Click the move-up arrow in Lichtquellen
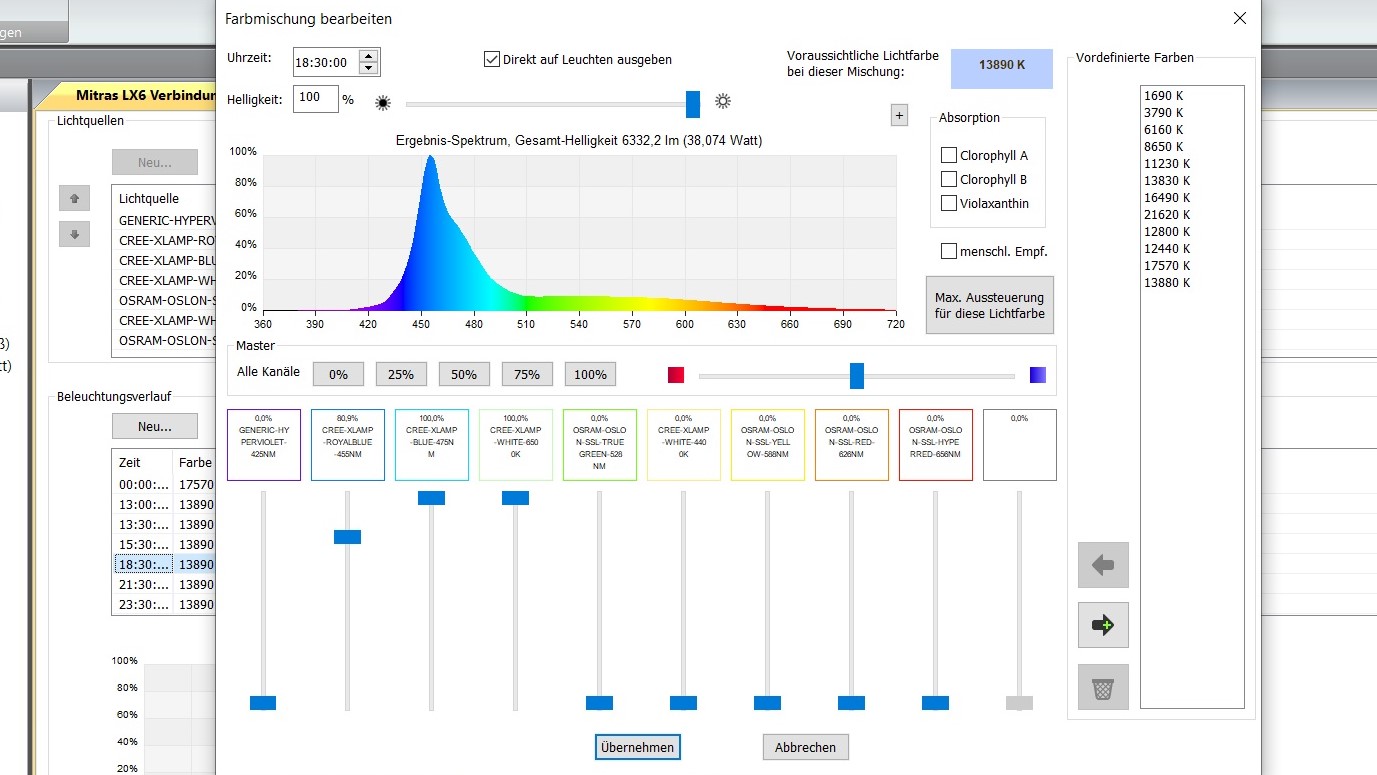 [x=74, y=198]
